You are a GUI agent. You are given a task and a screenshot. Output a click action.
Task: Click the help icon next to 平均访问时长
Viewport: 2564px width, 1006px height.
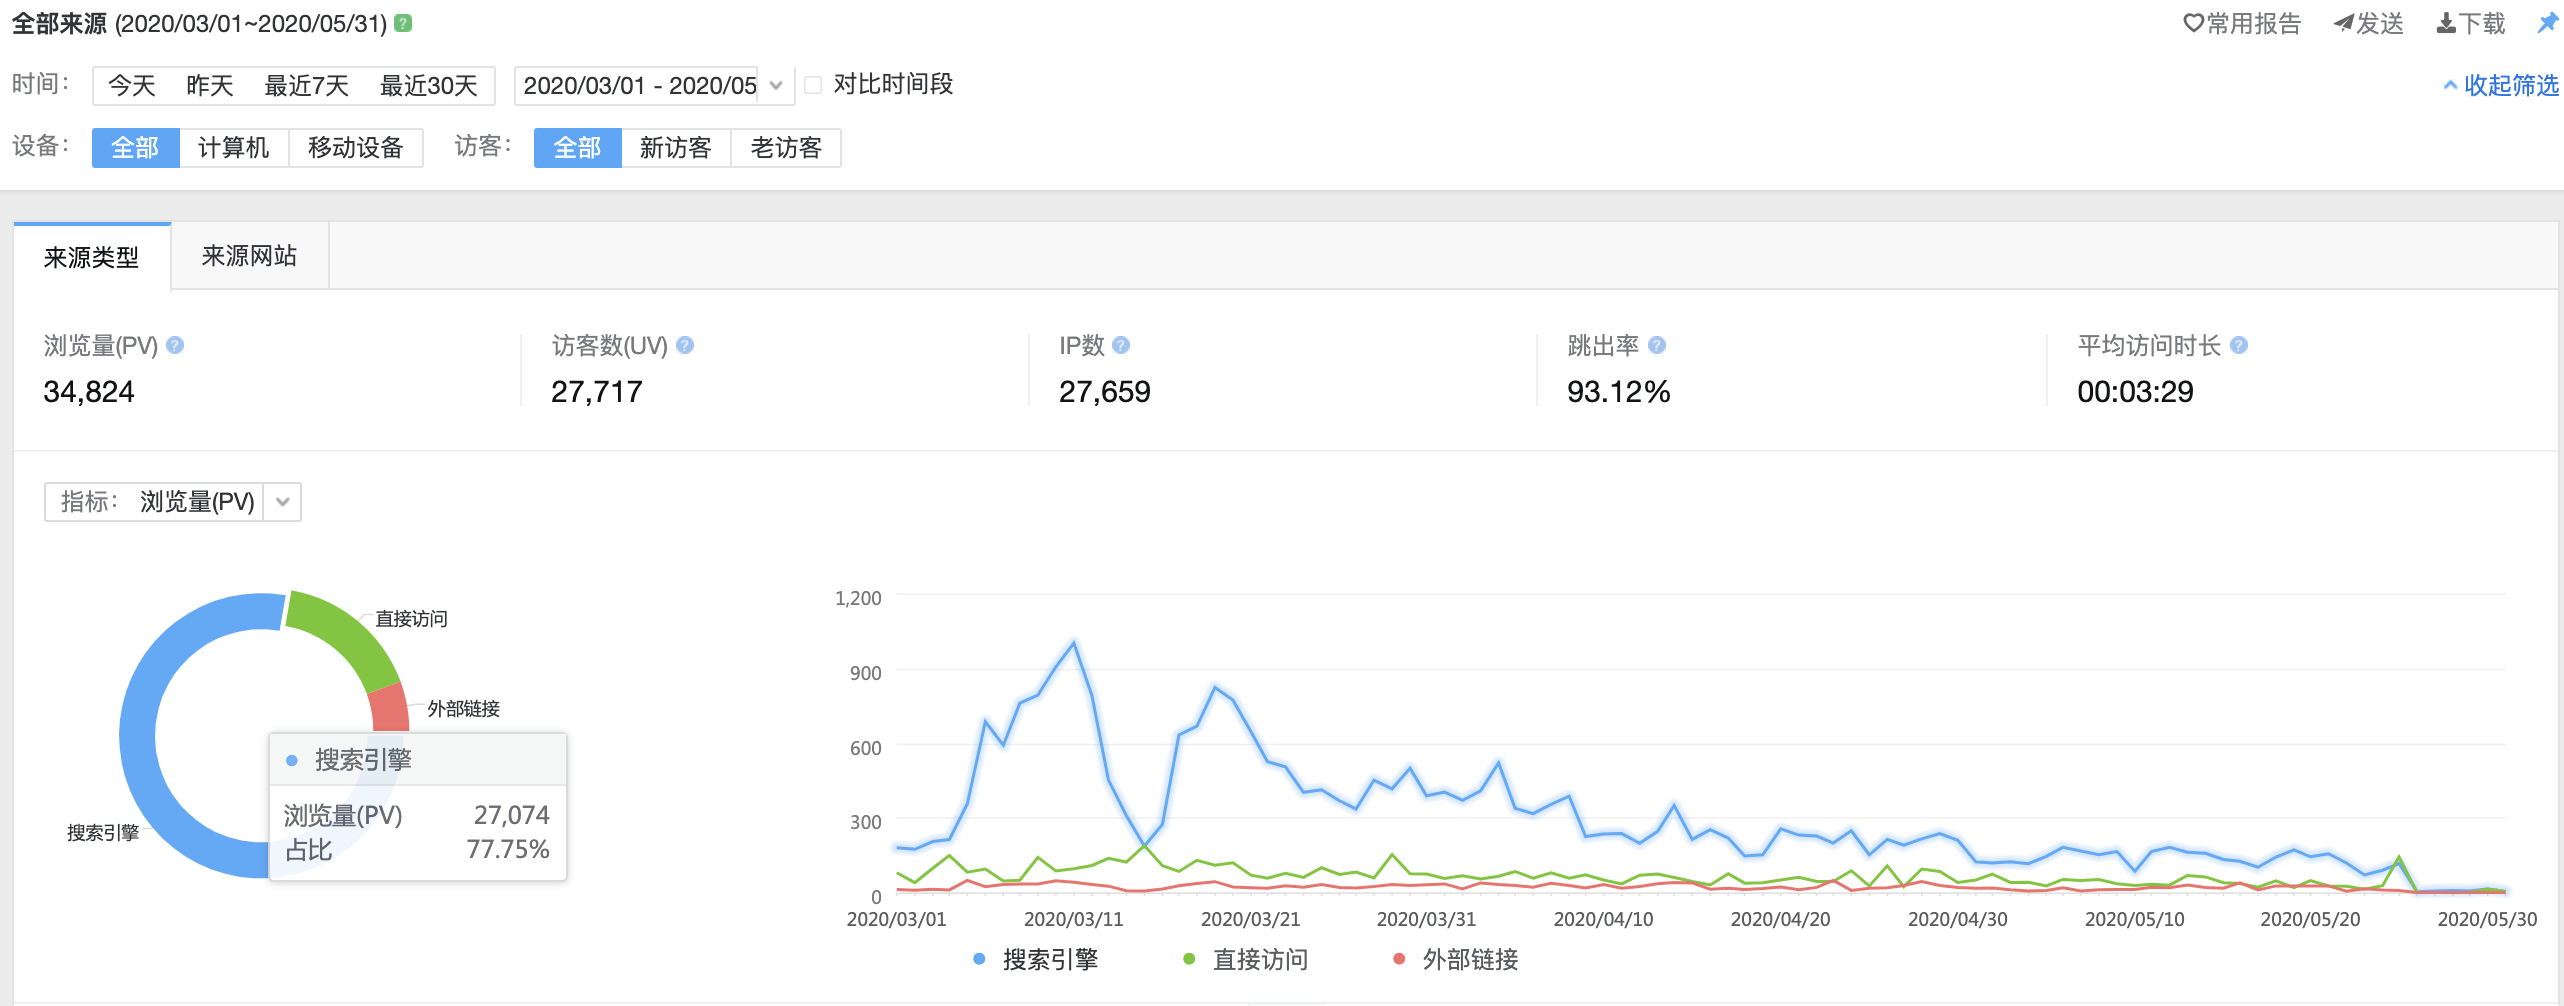coord(2239,345)
